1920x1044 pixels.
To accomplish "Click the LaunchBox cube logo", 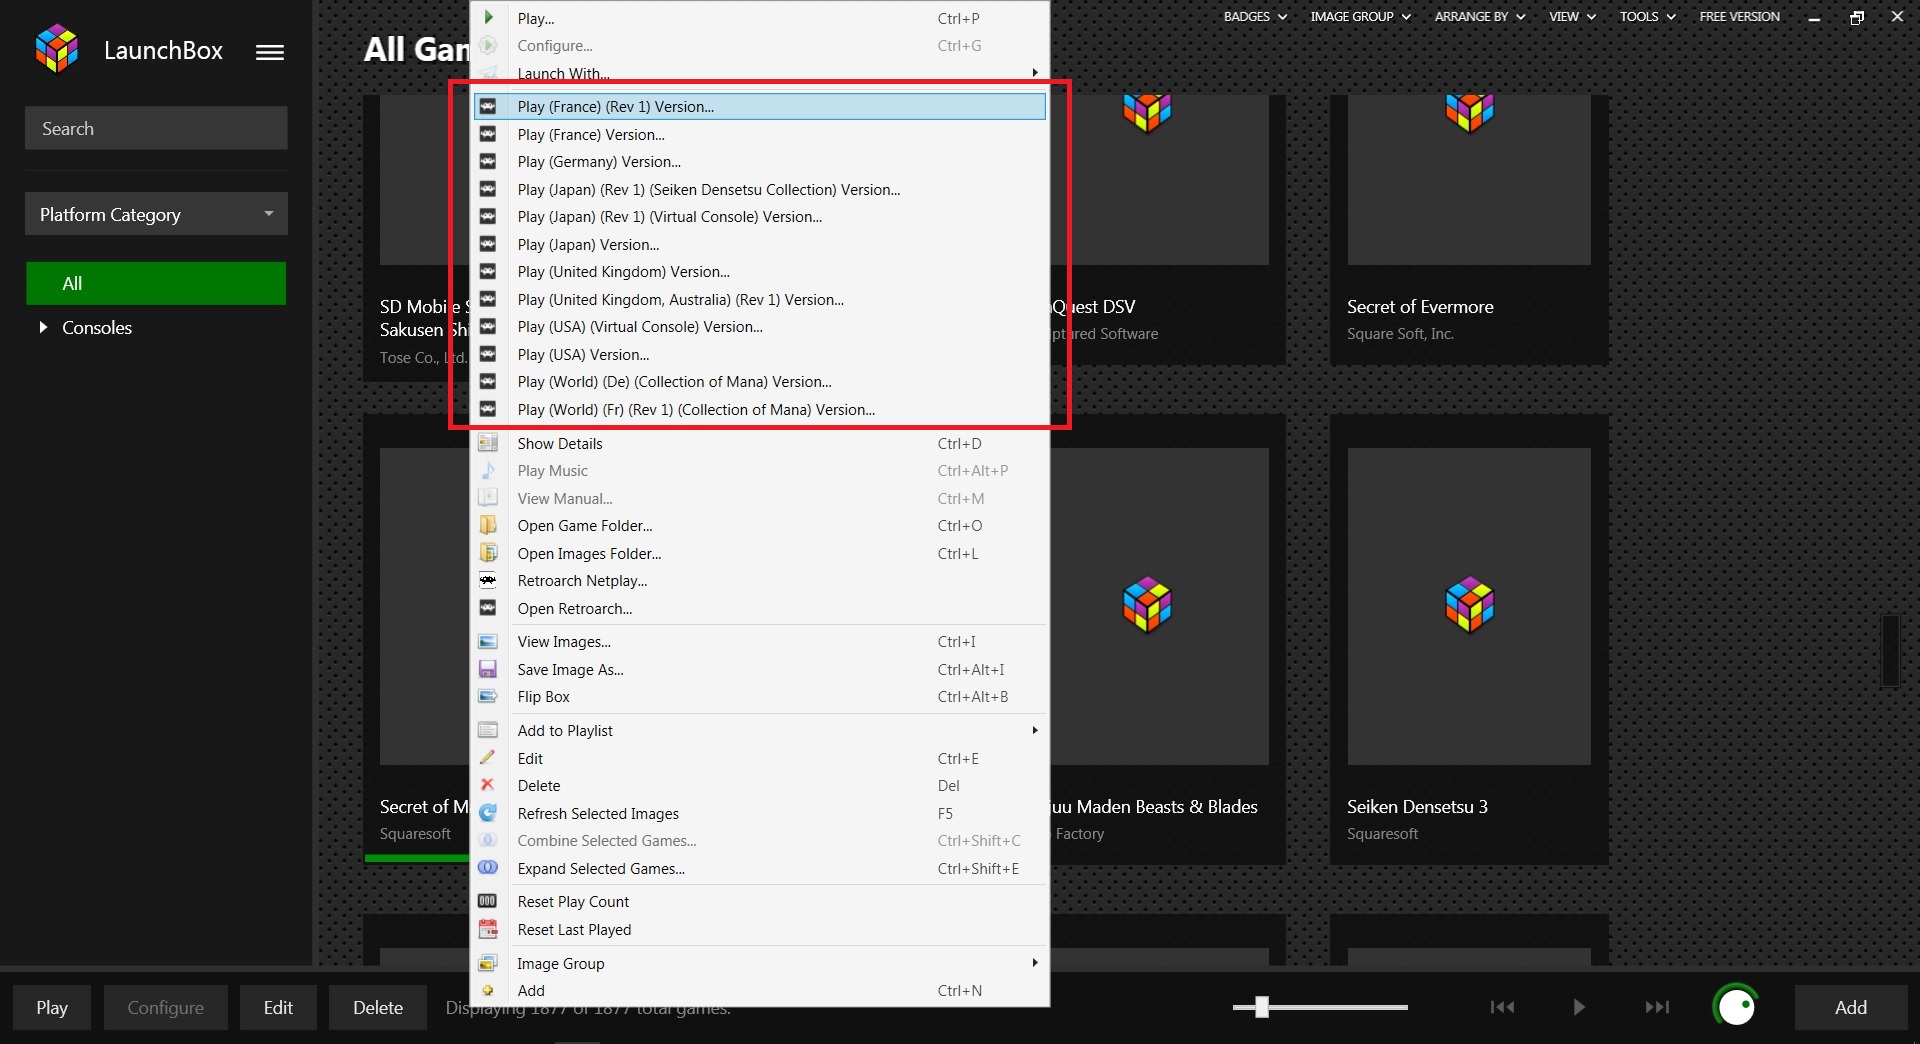I will click(x=56, y=49).
